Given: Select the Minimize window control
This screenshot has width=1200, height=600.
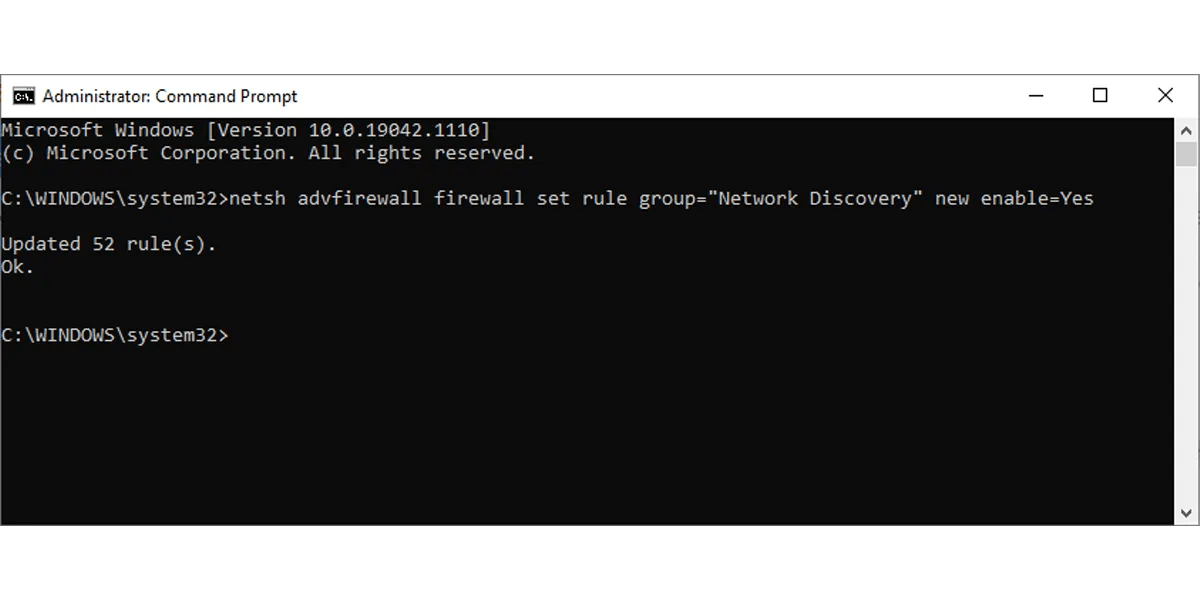Looking at the screenshot, I should click(x=1035, y=95).
